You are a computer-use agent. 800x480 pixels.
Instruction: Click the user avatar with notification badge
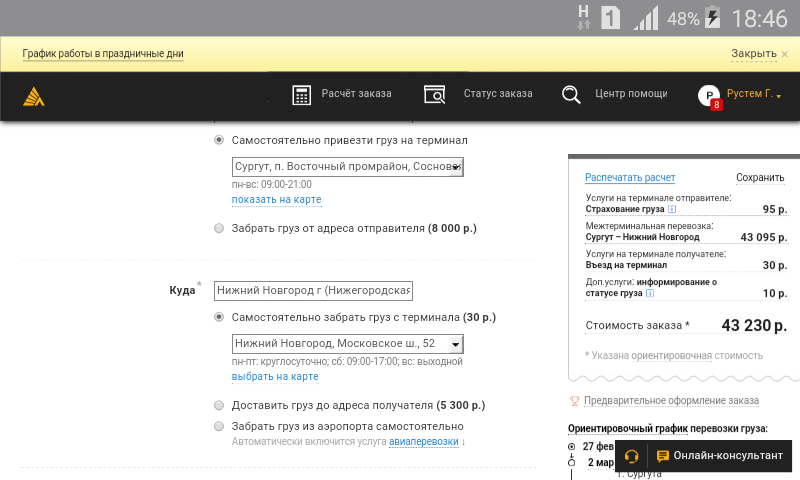pos(709,96)
